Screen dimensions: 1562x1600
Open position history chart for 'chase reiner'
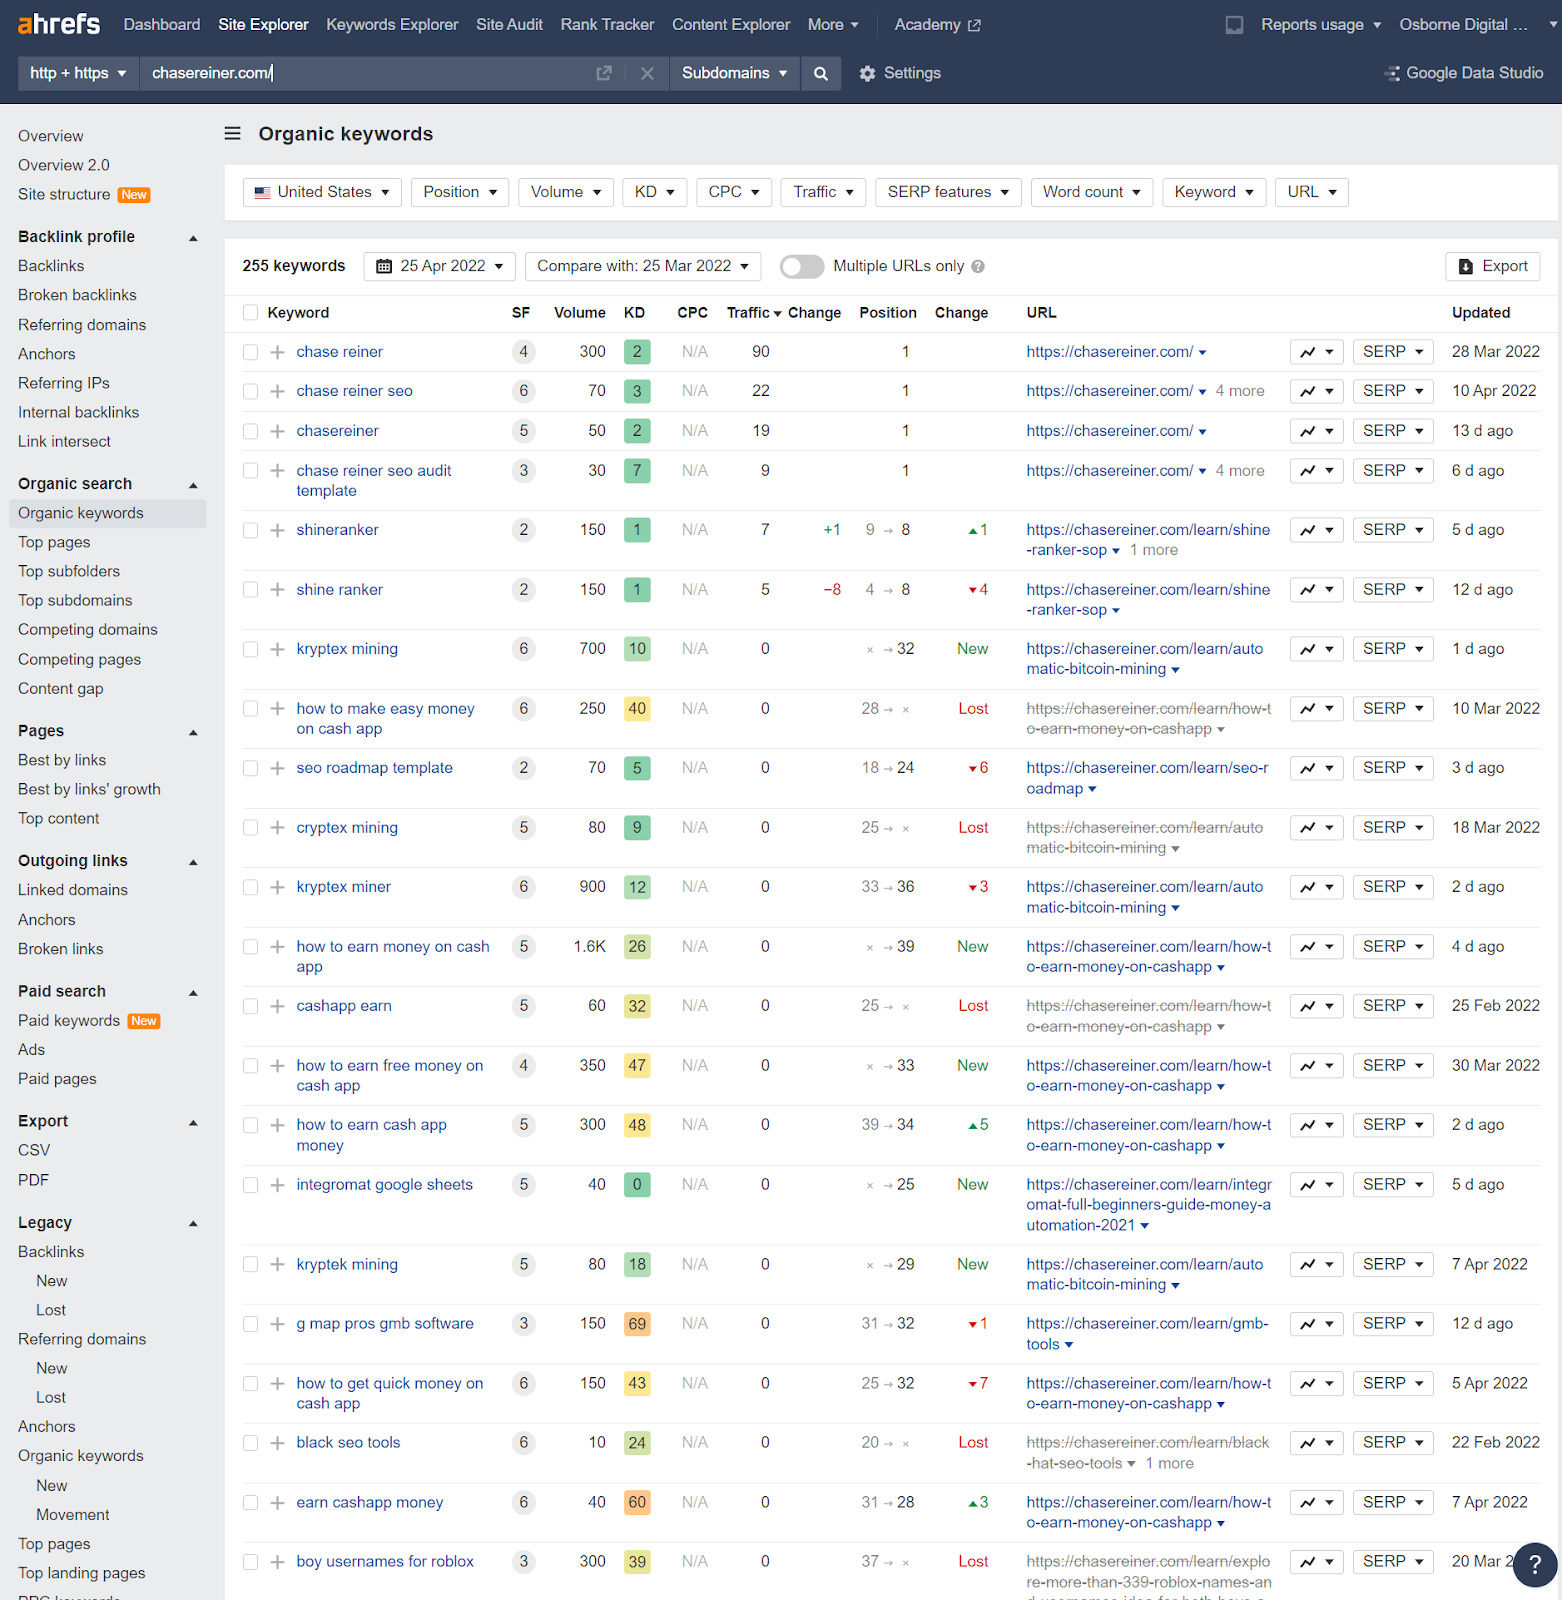[x=1316, y=352]
